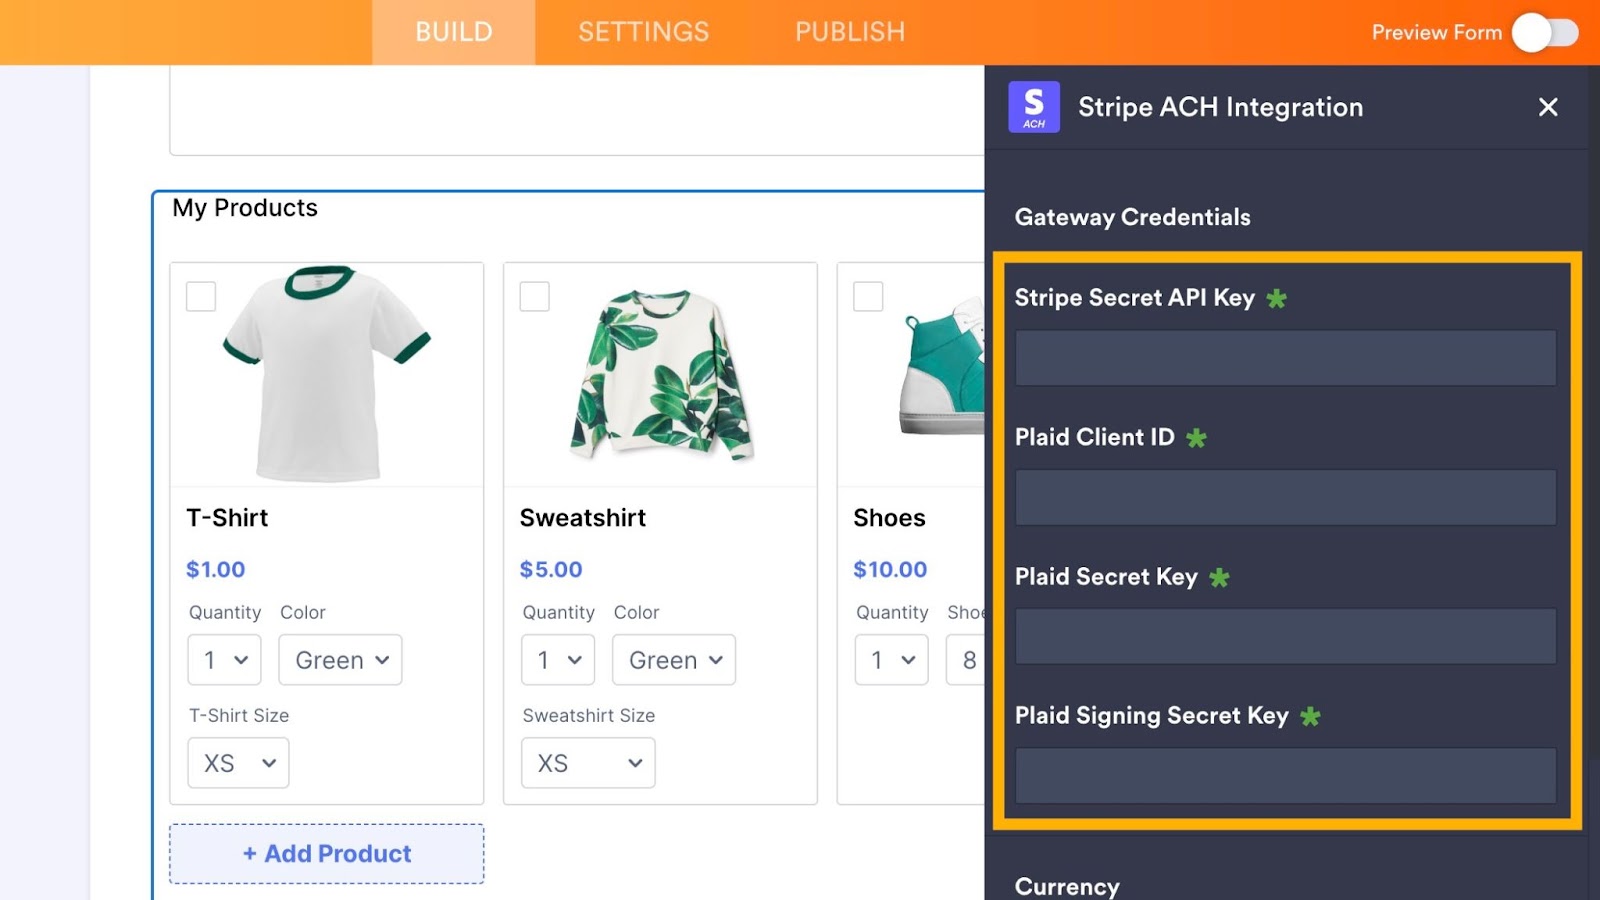Select the BUILD tab
This screenshot has height=900, width=1600.
[454, 32]
